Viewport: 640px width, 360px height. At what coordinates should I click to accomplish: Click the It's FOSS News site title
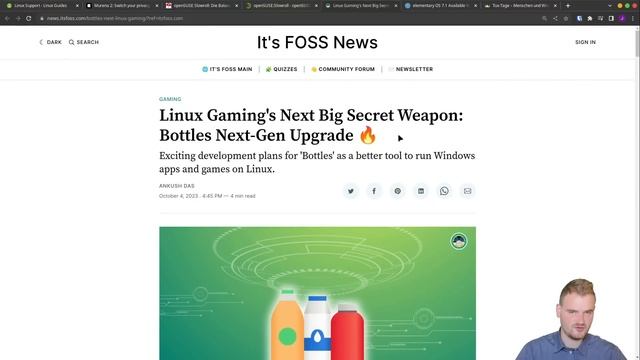[317, 42]
